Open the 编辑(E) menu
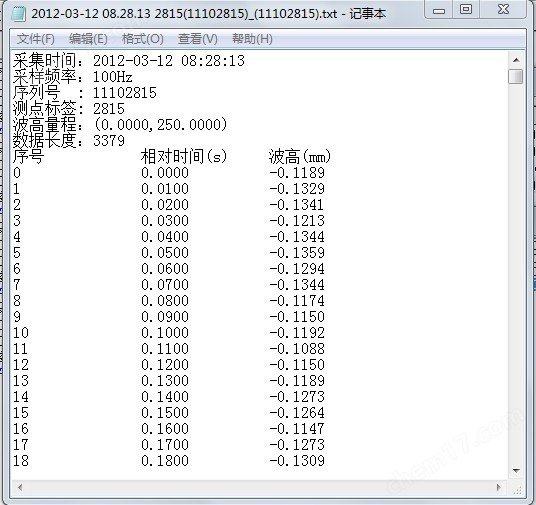 [x=88, y=39]
